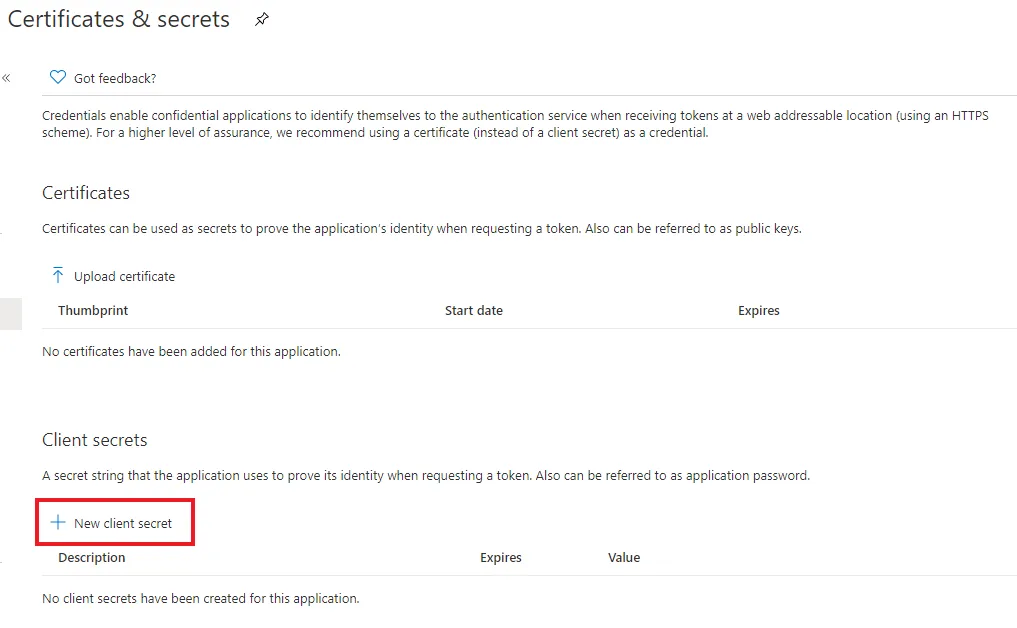Screen dimensions: 1017x628
Task: Click the Description column header
Action: (x=91, y=558)
